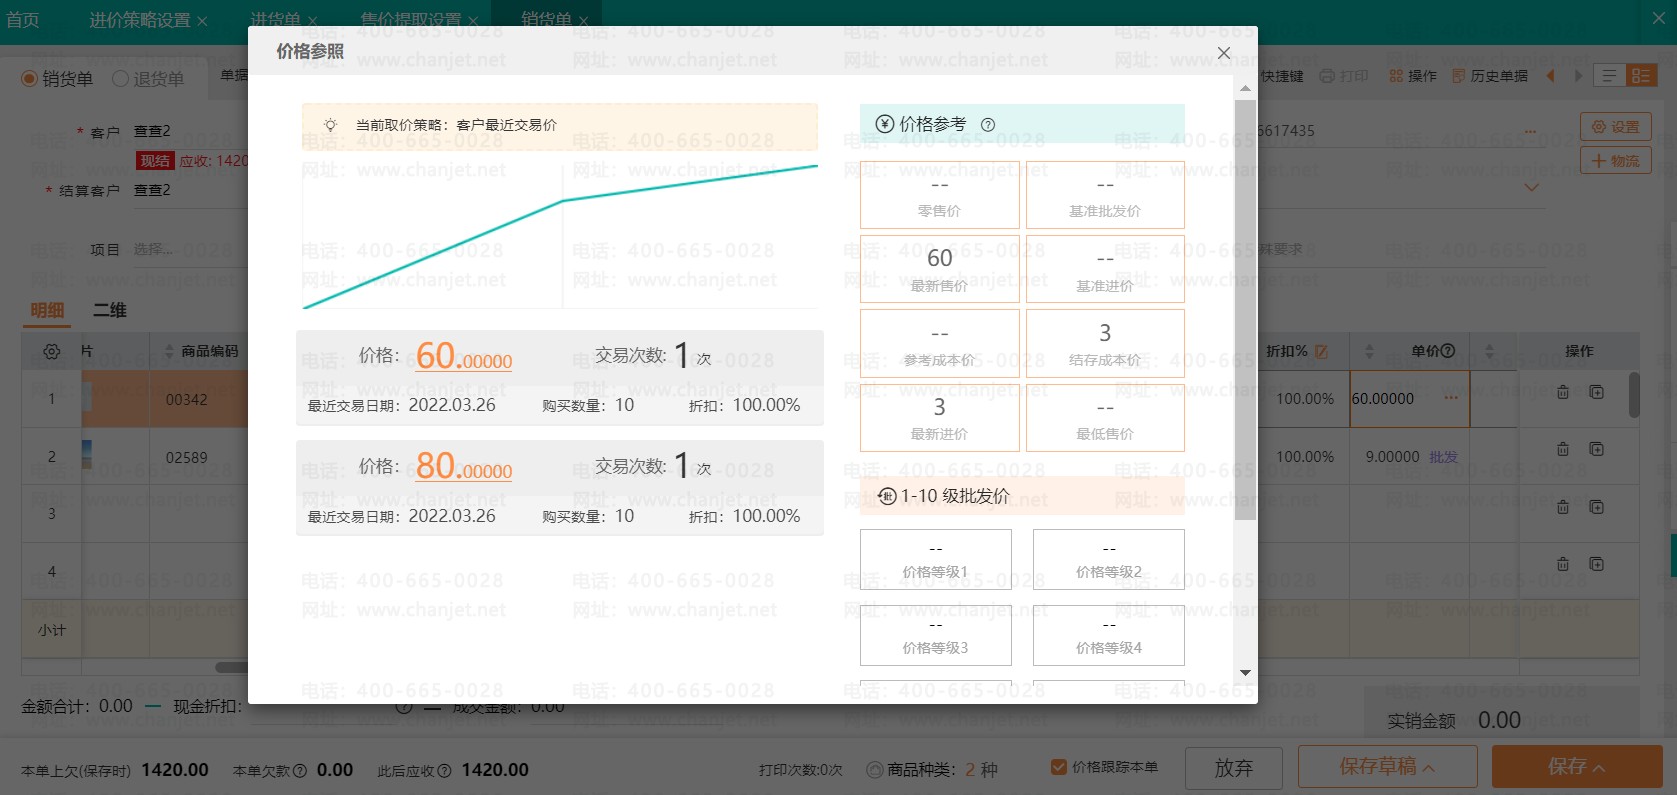Click the 物流 button
Screen dimensions: 1677x795
click(x=1616, y=160)
